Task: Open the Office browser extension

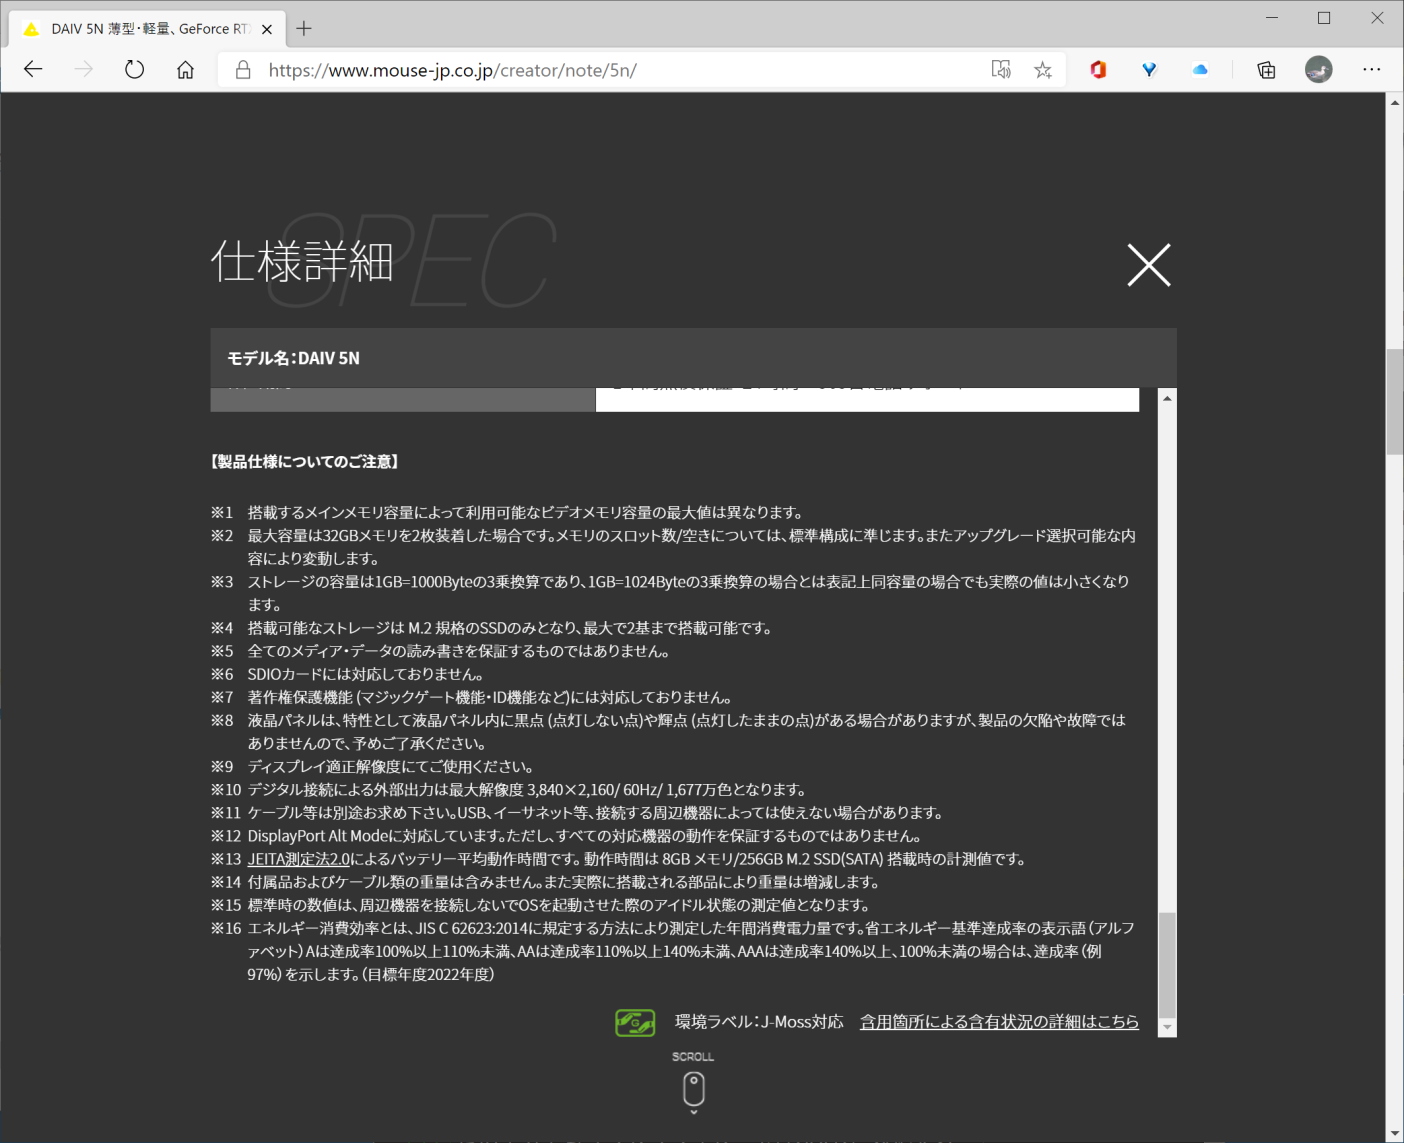Action: coord(1098,69)
